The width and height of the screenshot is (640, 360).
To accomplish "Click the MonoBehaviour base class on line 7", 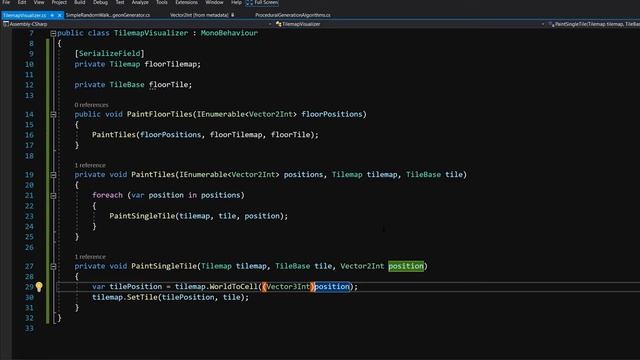I will pos(229,33).
